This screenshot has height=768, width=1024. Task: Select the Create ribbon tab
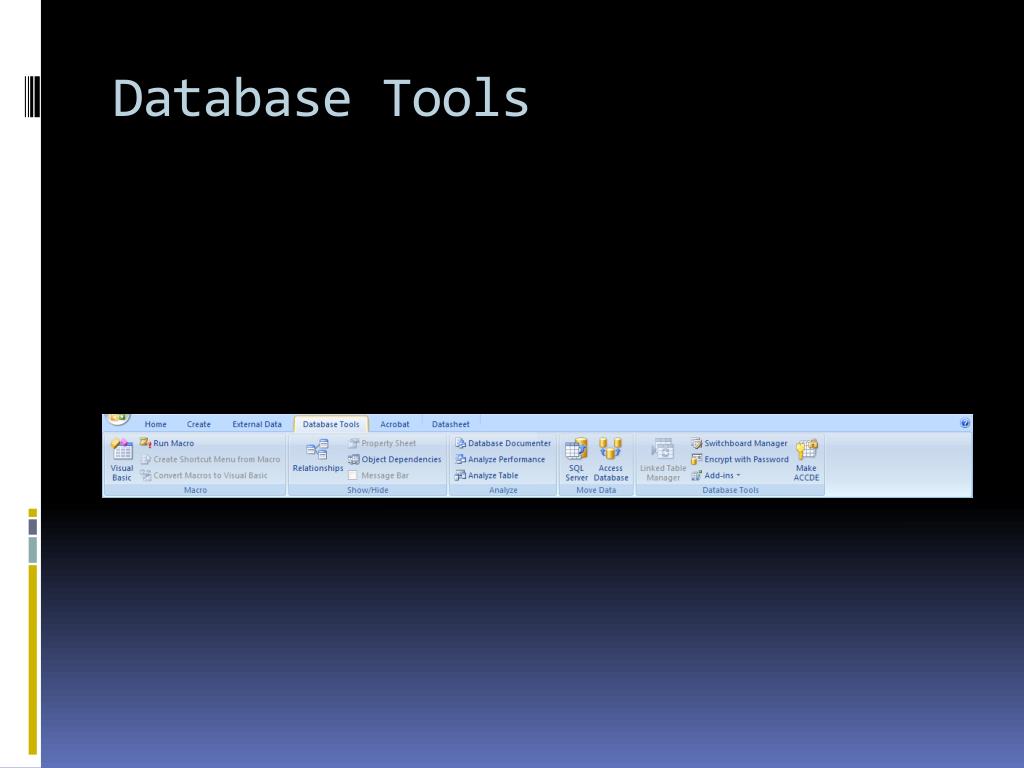tap(199, 424)
